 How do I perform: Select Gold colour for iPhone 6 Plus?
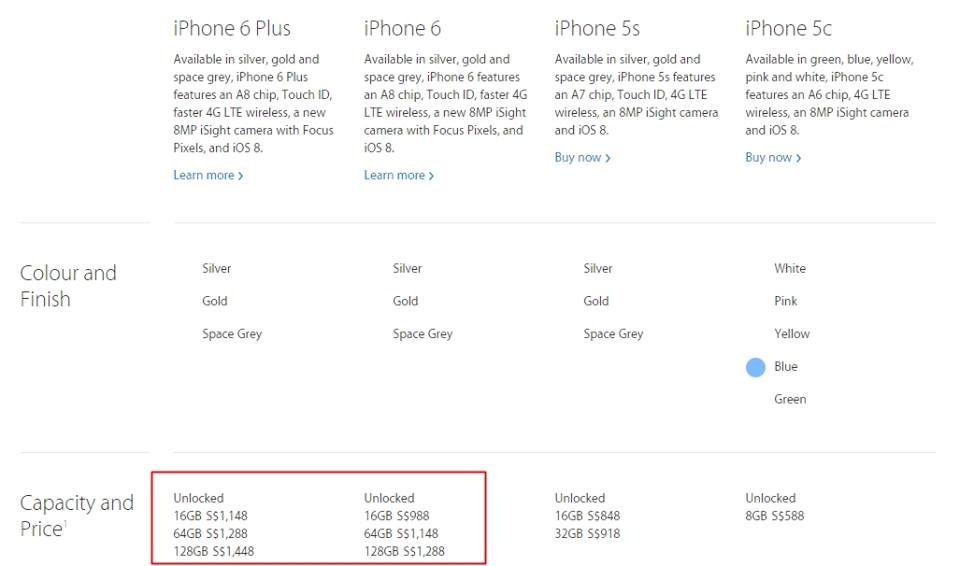pyautogui.click(x=215, y=301)
